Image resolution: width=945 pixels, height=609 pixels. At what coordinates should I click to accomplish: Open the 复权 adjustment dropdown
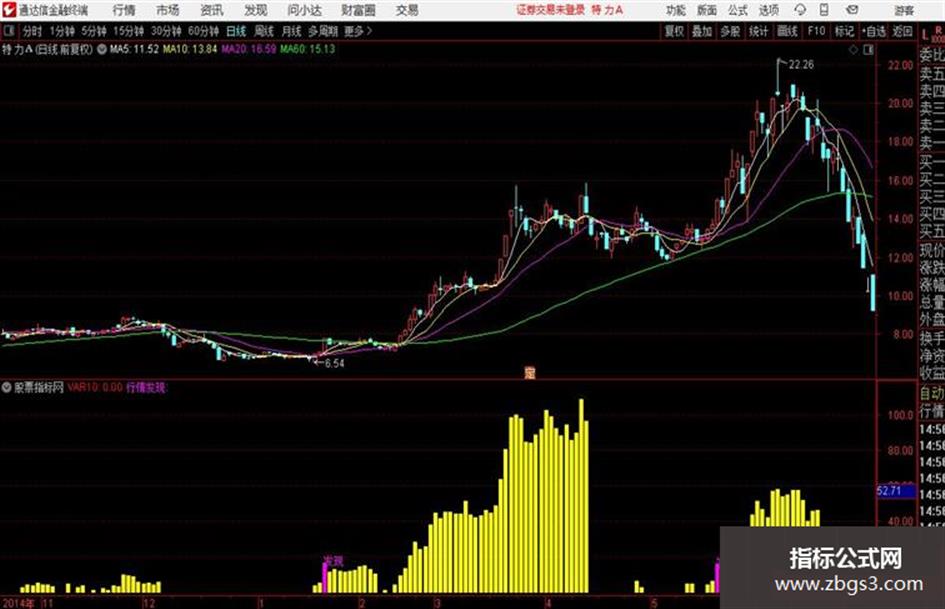(674, 31)
